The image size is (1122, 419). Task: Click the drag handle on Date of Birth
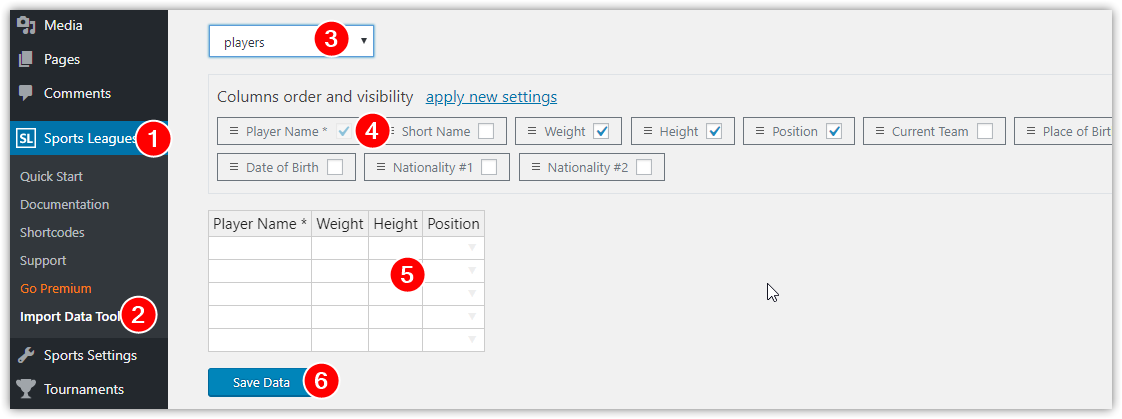pos(234,167)
